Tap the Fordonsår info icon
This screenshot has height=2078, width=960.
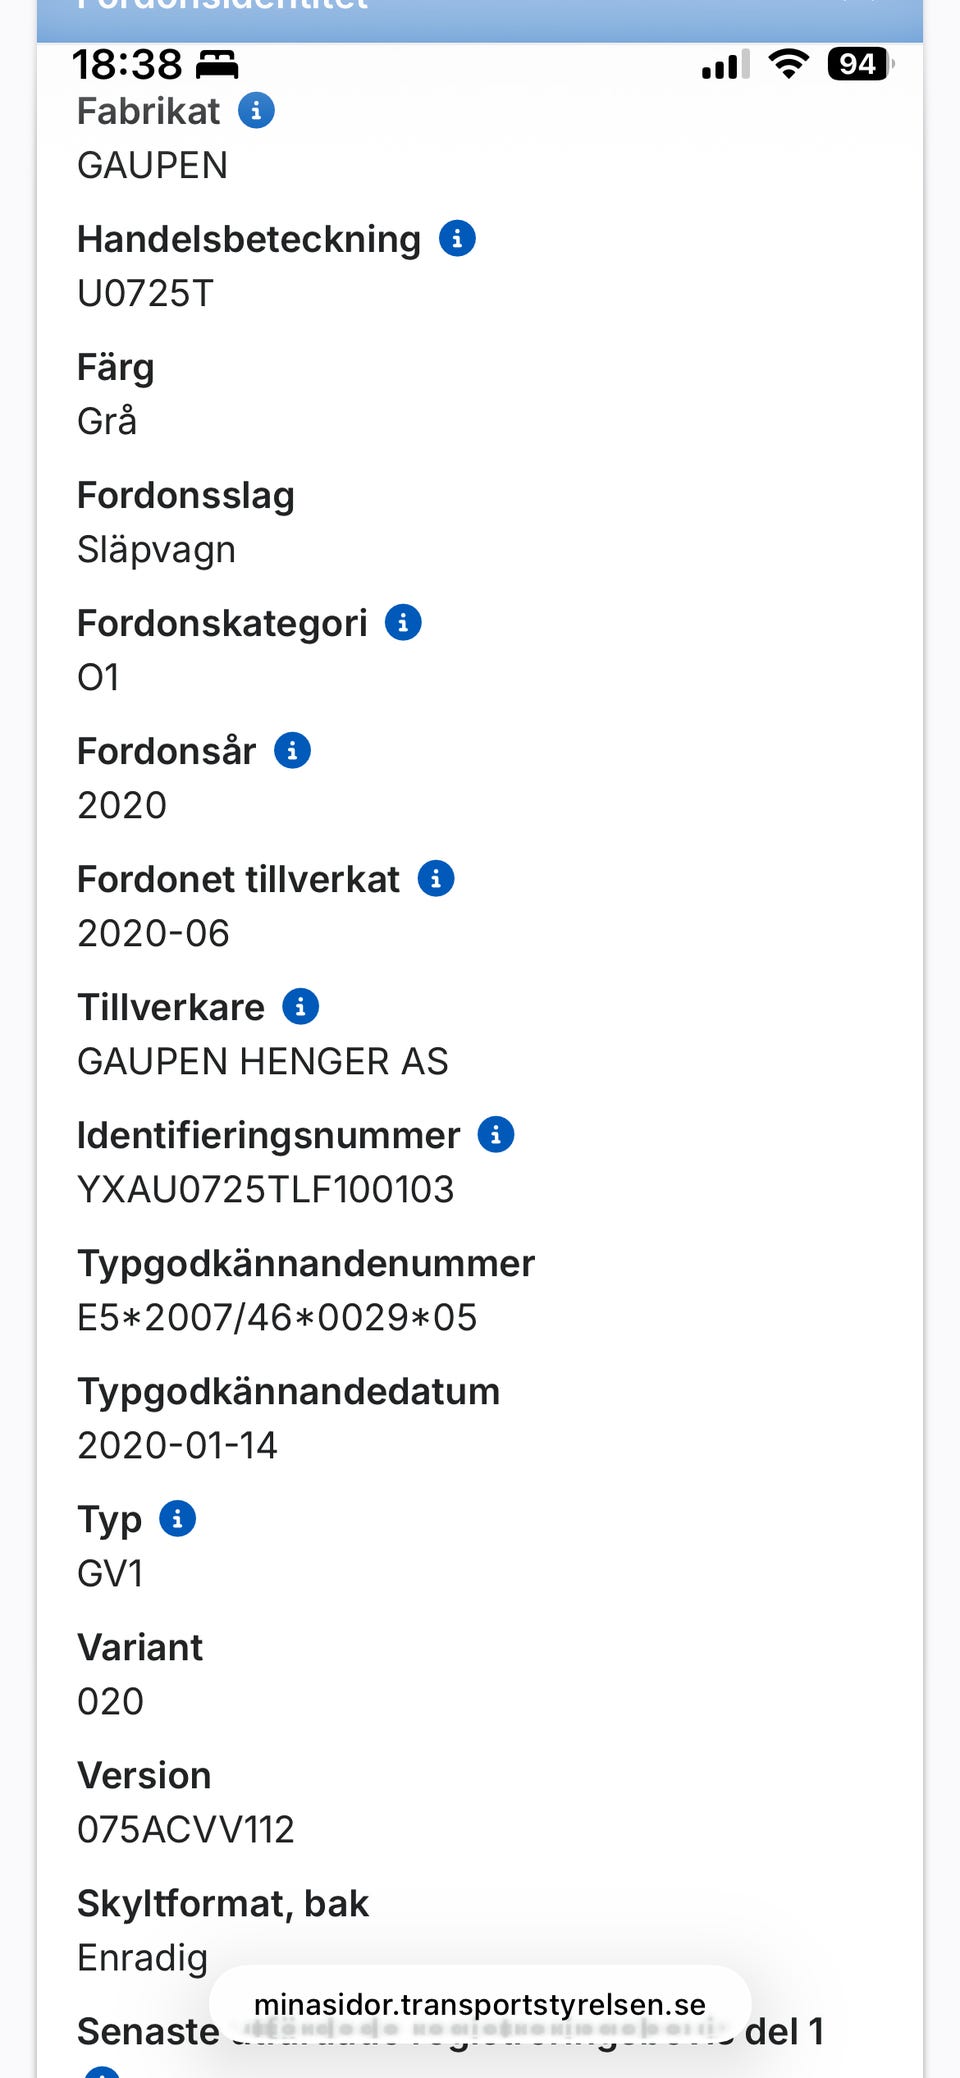pyautogui.click(x=292, y=751)
